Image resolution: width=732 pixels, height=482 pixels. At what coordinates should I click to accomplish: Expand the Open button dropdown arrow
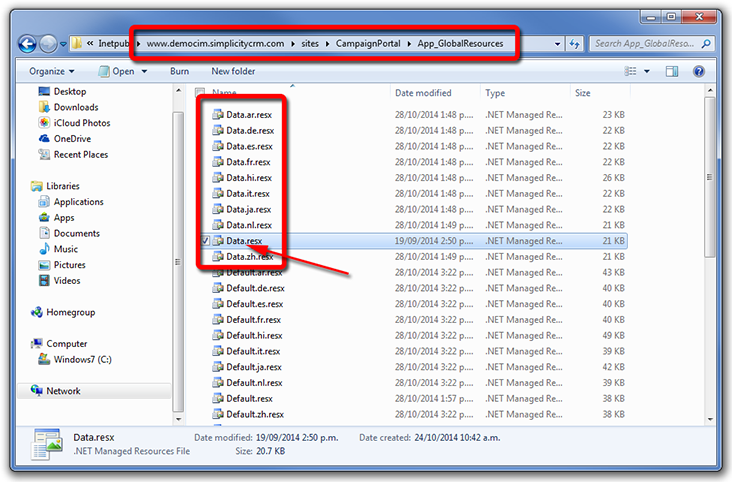pos(144,71)
